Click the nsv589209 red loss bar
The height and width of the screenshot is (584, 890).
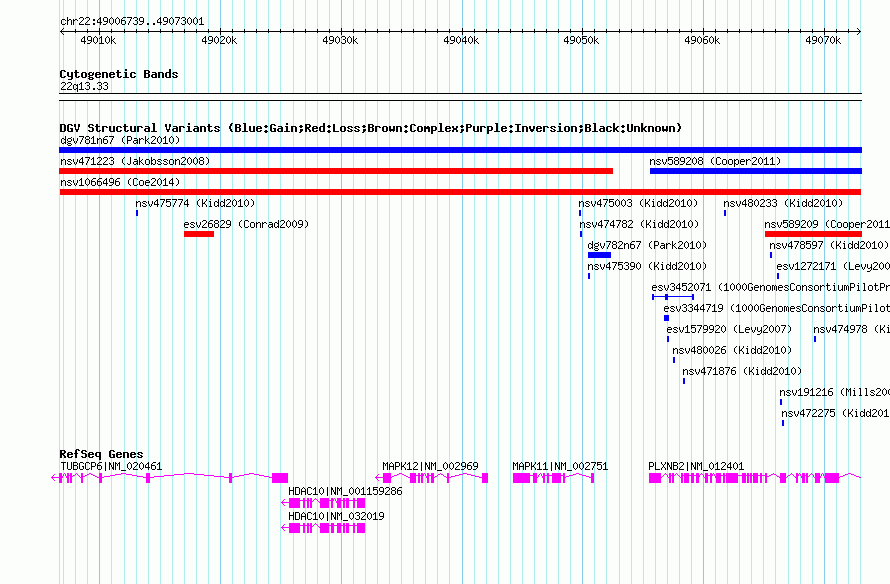pos(813,234)
